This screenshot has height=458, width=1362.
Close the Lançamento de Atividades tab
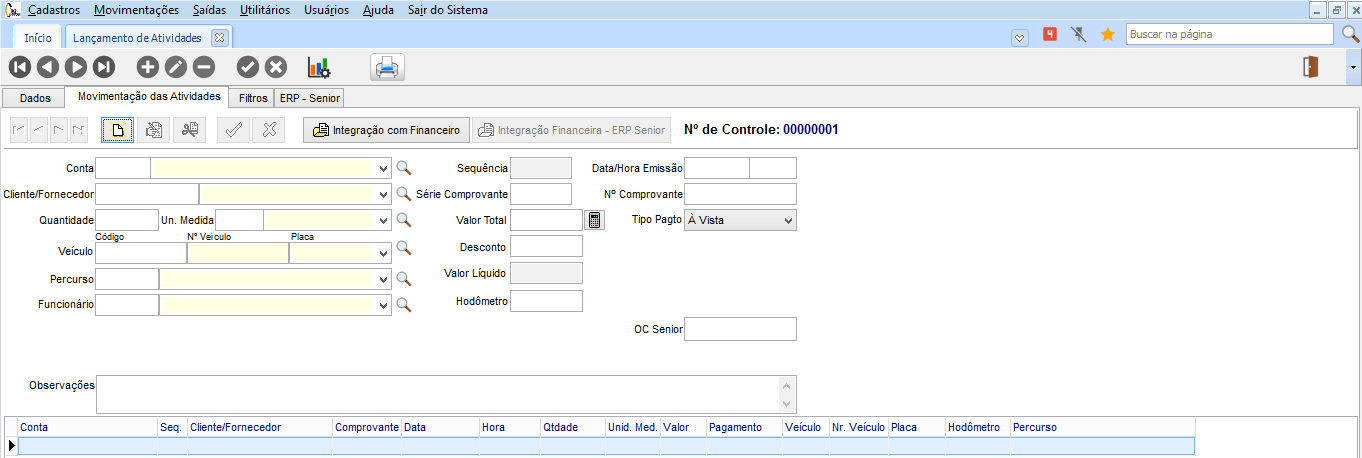point(219,37)
